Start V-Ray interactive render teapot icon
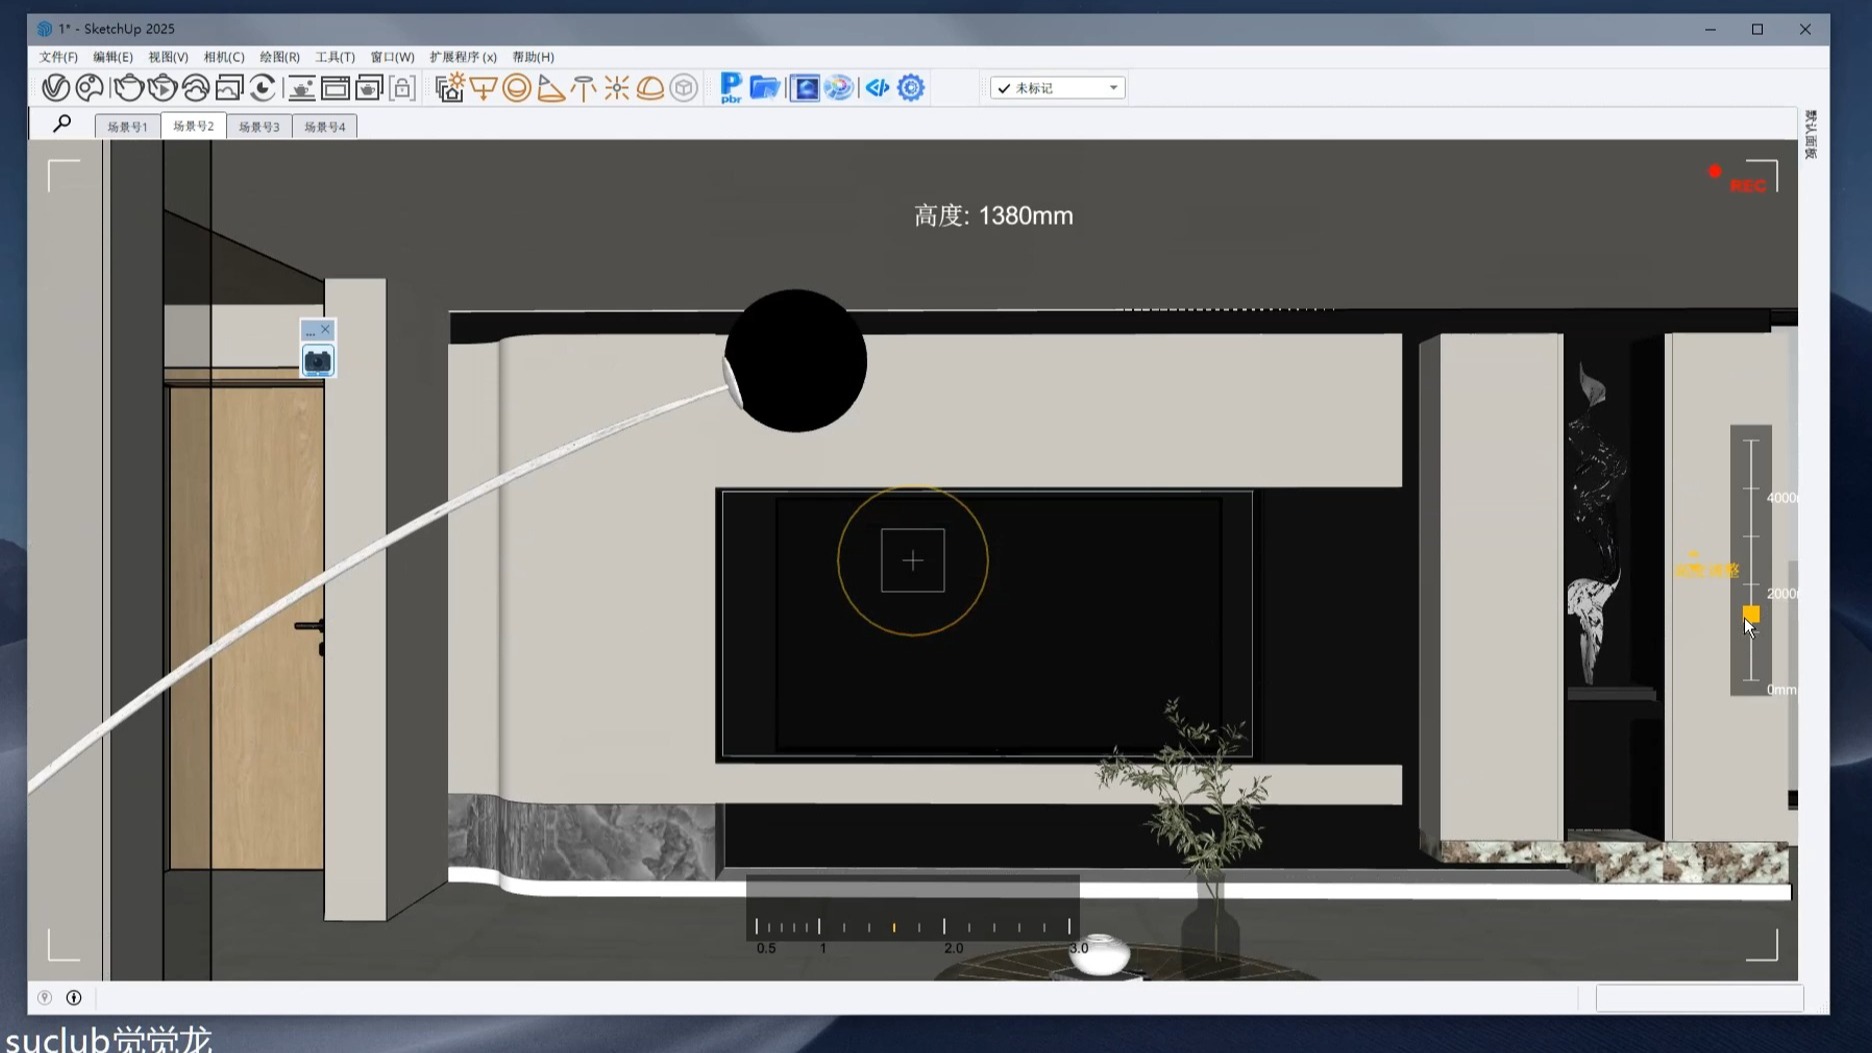The height and width of the screenshot is (1053, 1872). [x=161, y=88]
